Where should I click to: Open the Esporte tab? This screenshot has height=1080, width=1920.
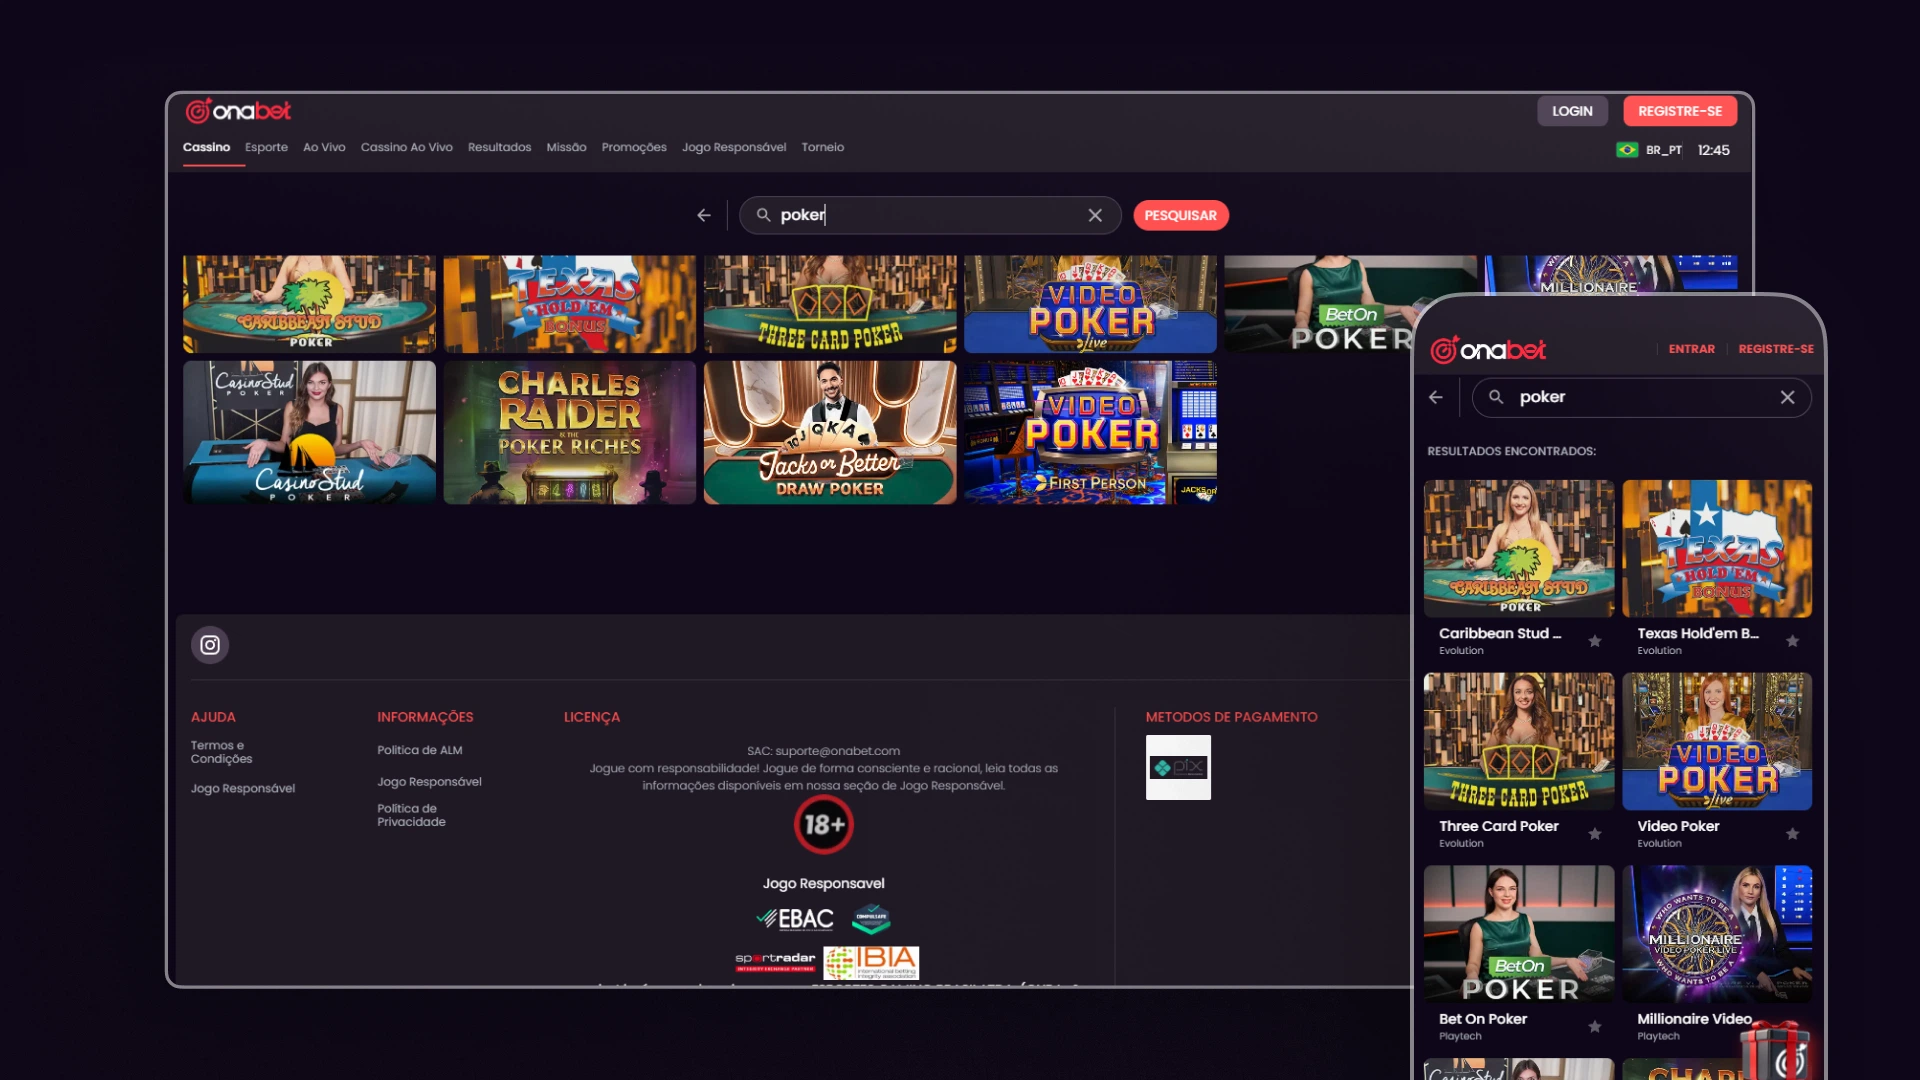click(266, 147)
